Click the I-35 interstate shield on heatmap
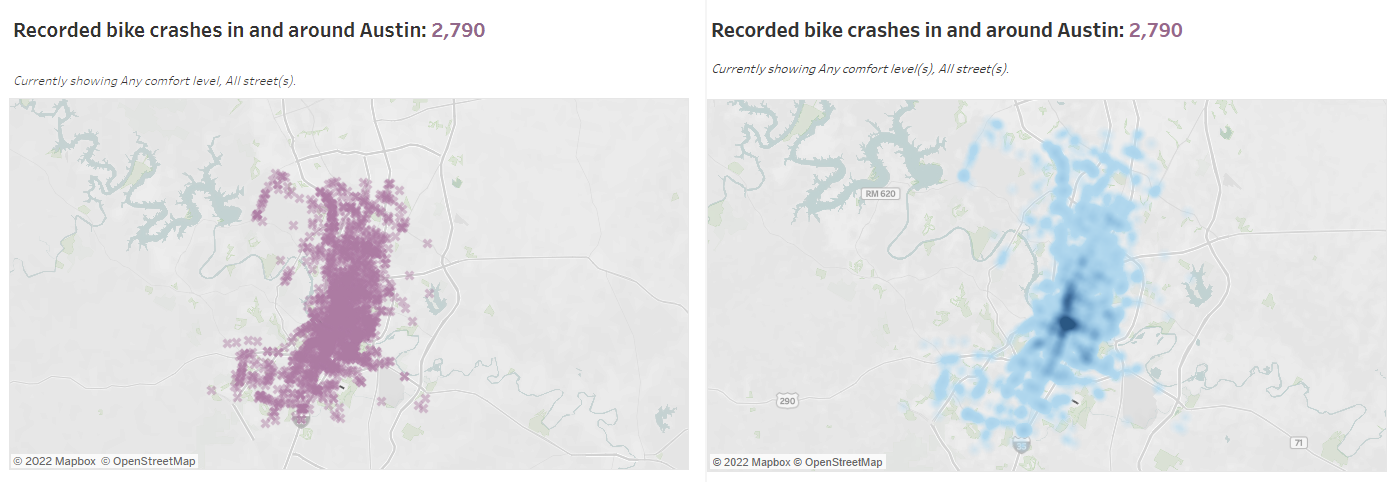This screenshot has width=1396, height=483. coord(1020,444)
